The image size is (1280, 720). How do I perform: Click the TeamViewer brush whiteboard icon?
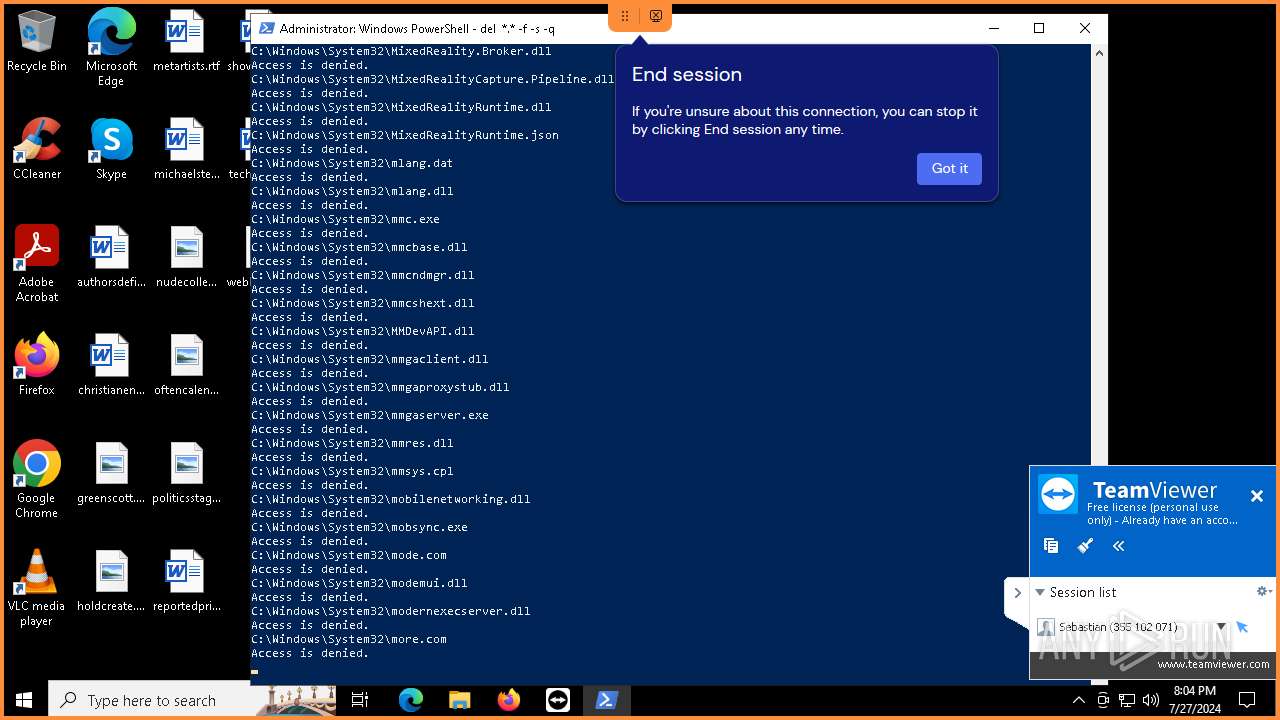[x=1085, y=546]
